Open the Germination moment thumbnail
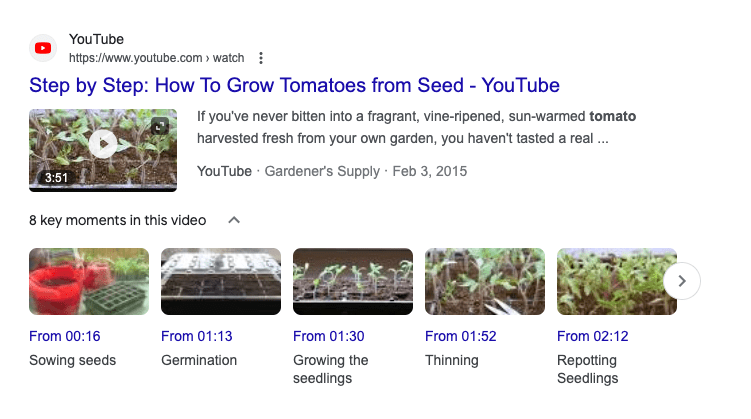Image resolution: width=751 pixels, height=419 pixels. click(221, 282)
